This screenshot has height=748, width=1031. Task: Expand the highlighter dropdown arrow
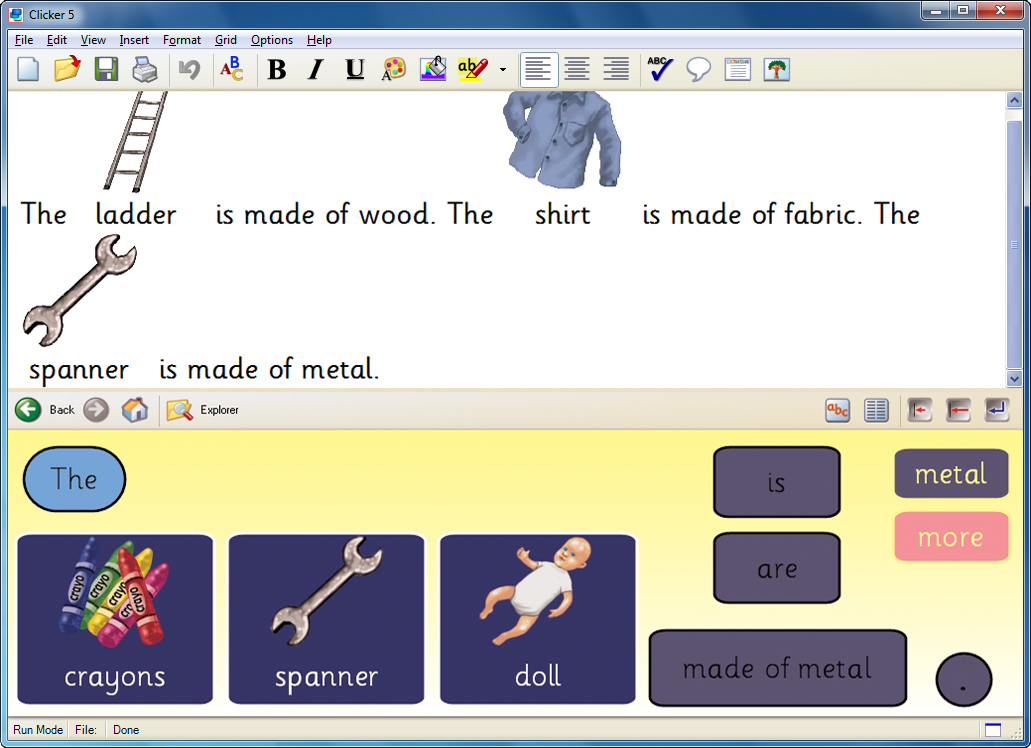503,69
